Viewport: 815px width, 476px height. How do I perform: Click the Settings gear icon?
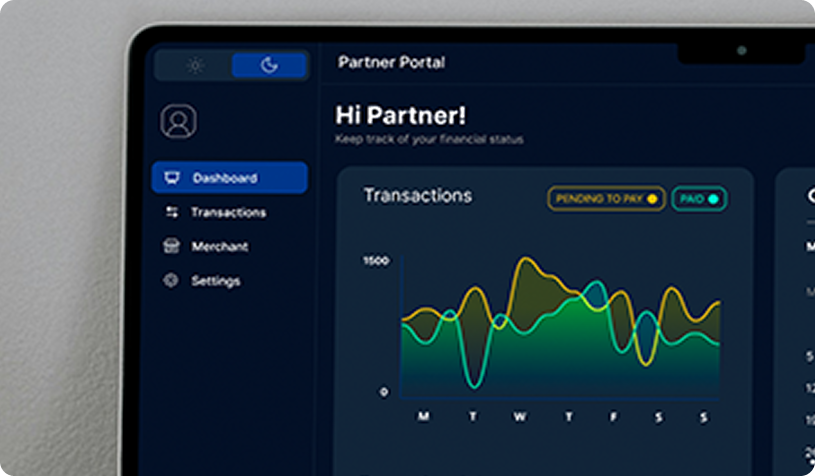[172, 281]
